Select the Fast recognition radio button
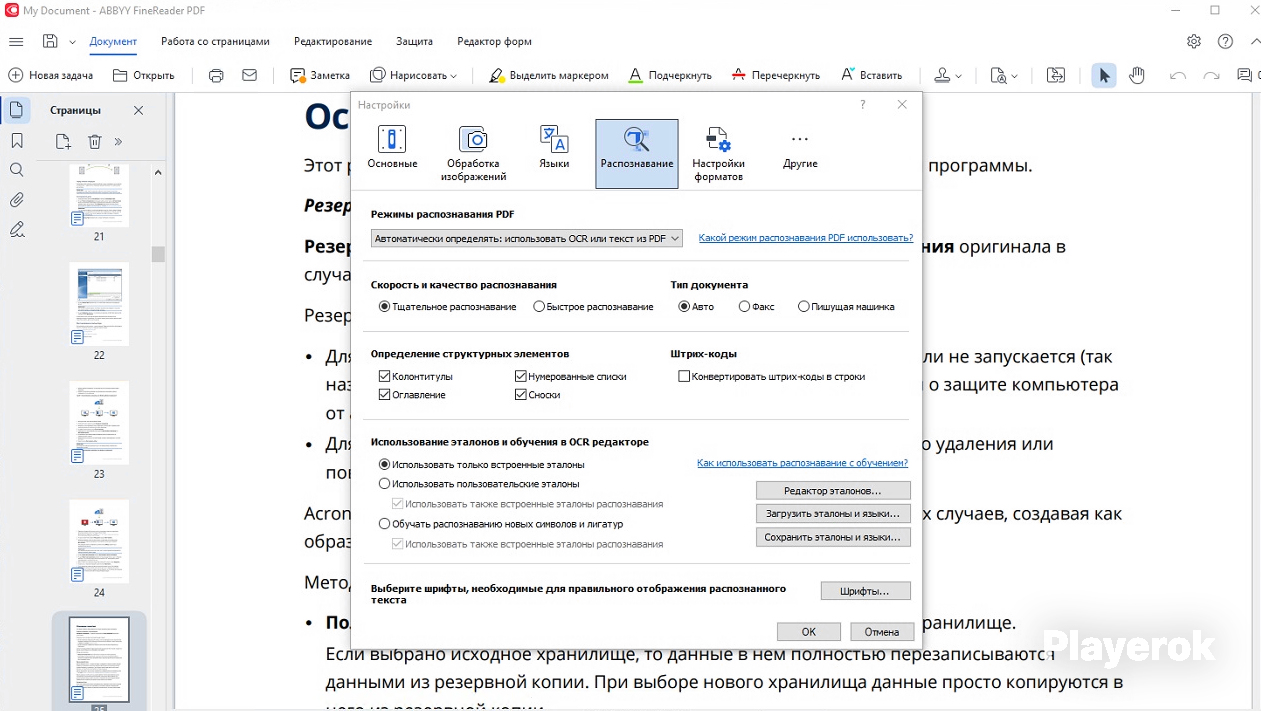 (539, 307)
